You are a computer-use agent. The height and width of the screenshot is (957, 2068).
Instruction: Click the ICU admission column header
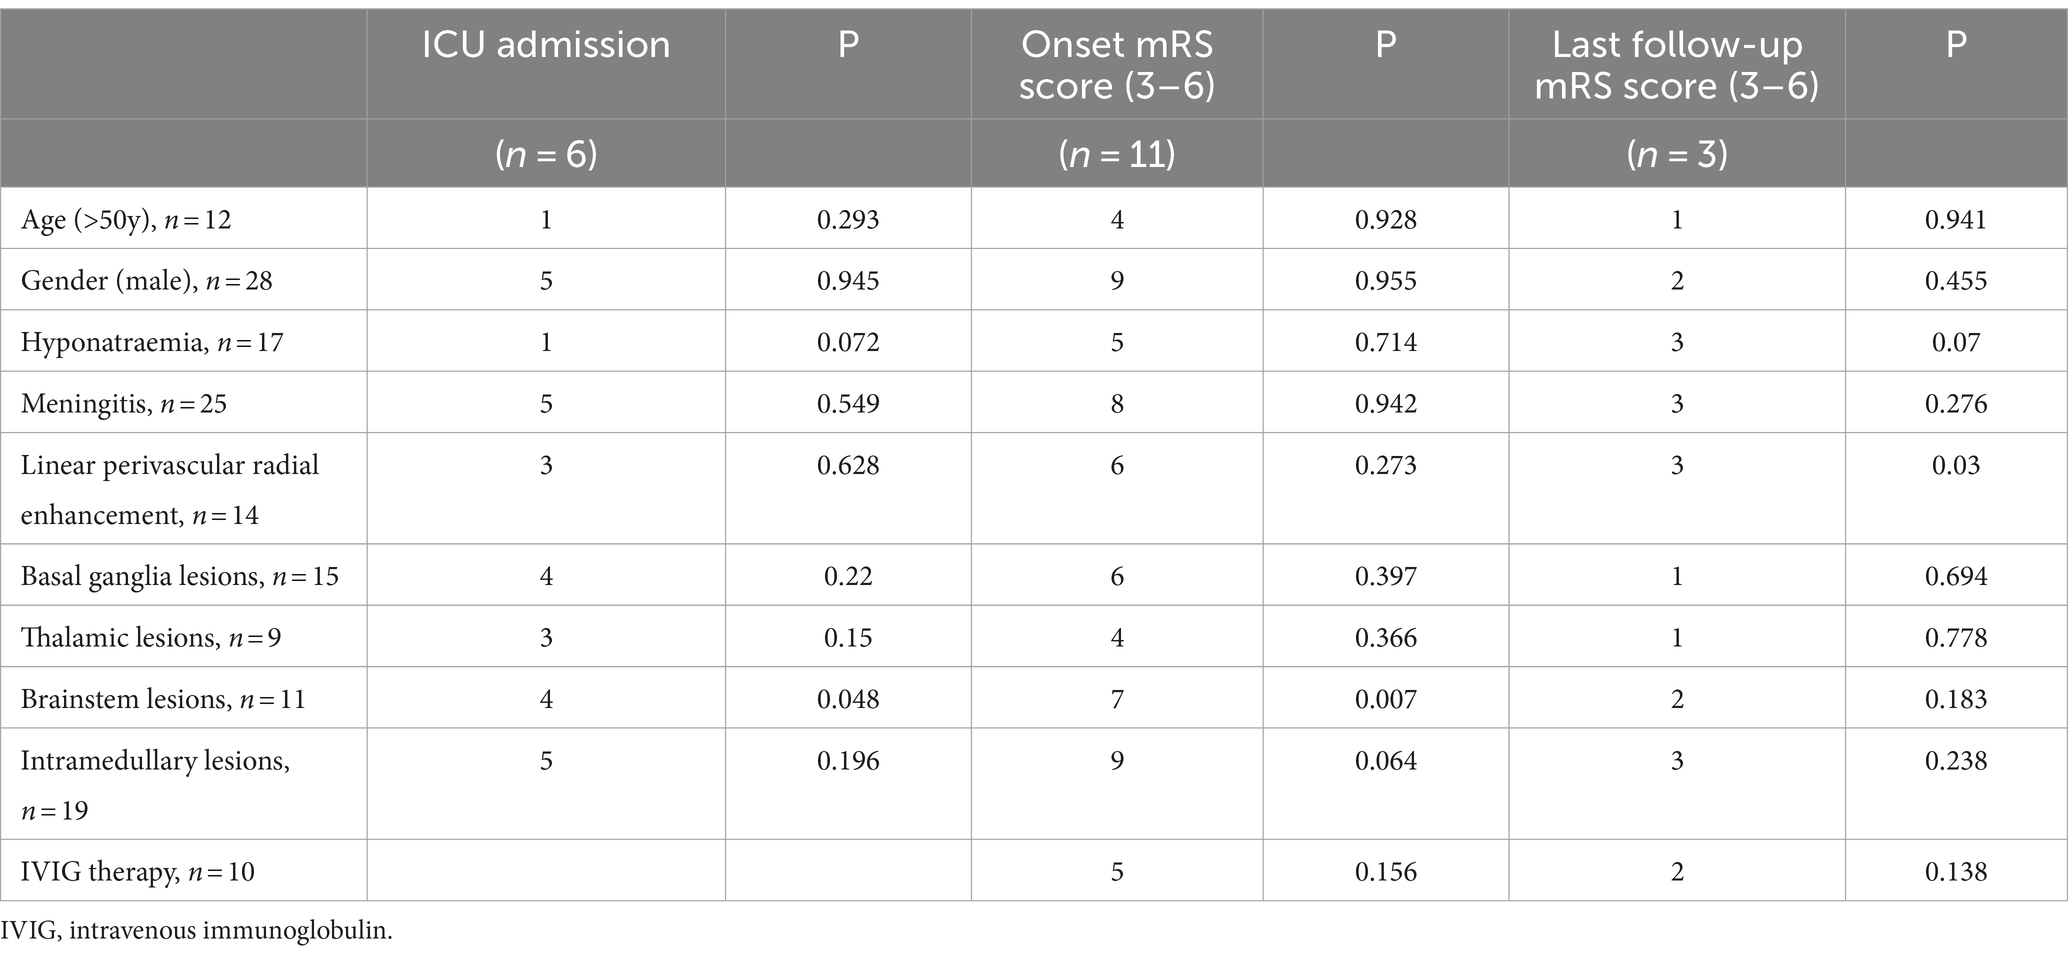coord(546,45)
